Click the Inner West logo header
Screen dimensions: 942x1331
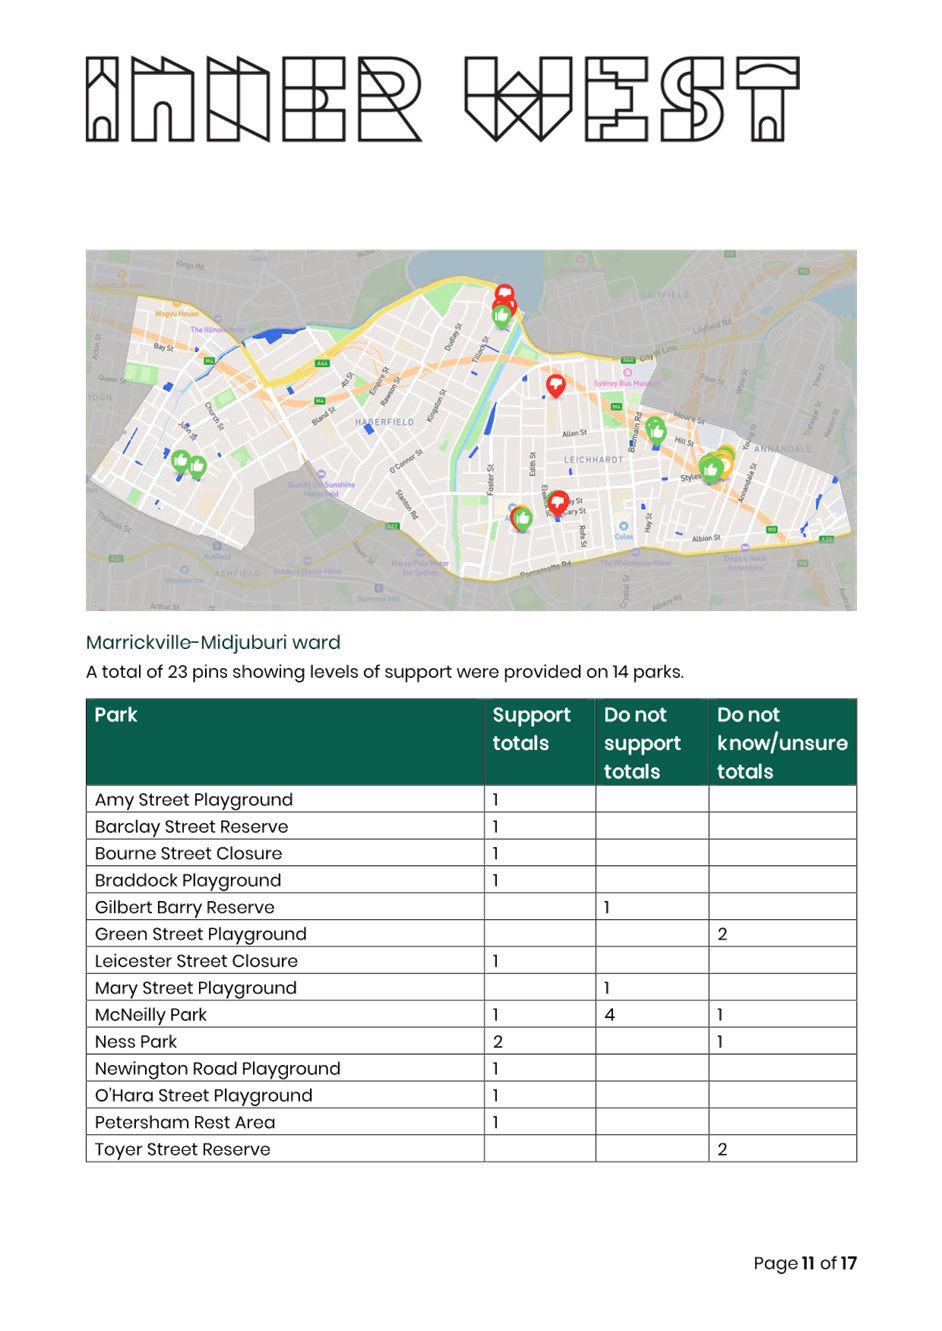[x=442, y=99]
